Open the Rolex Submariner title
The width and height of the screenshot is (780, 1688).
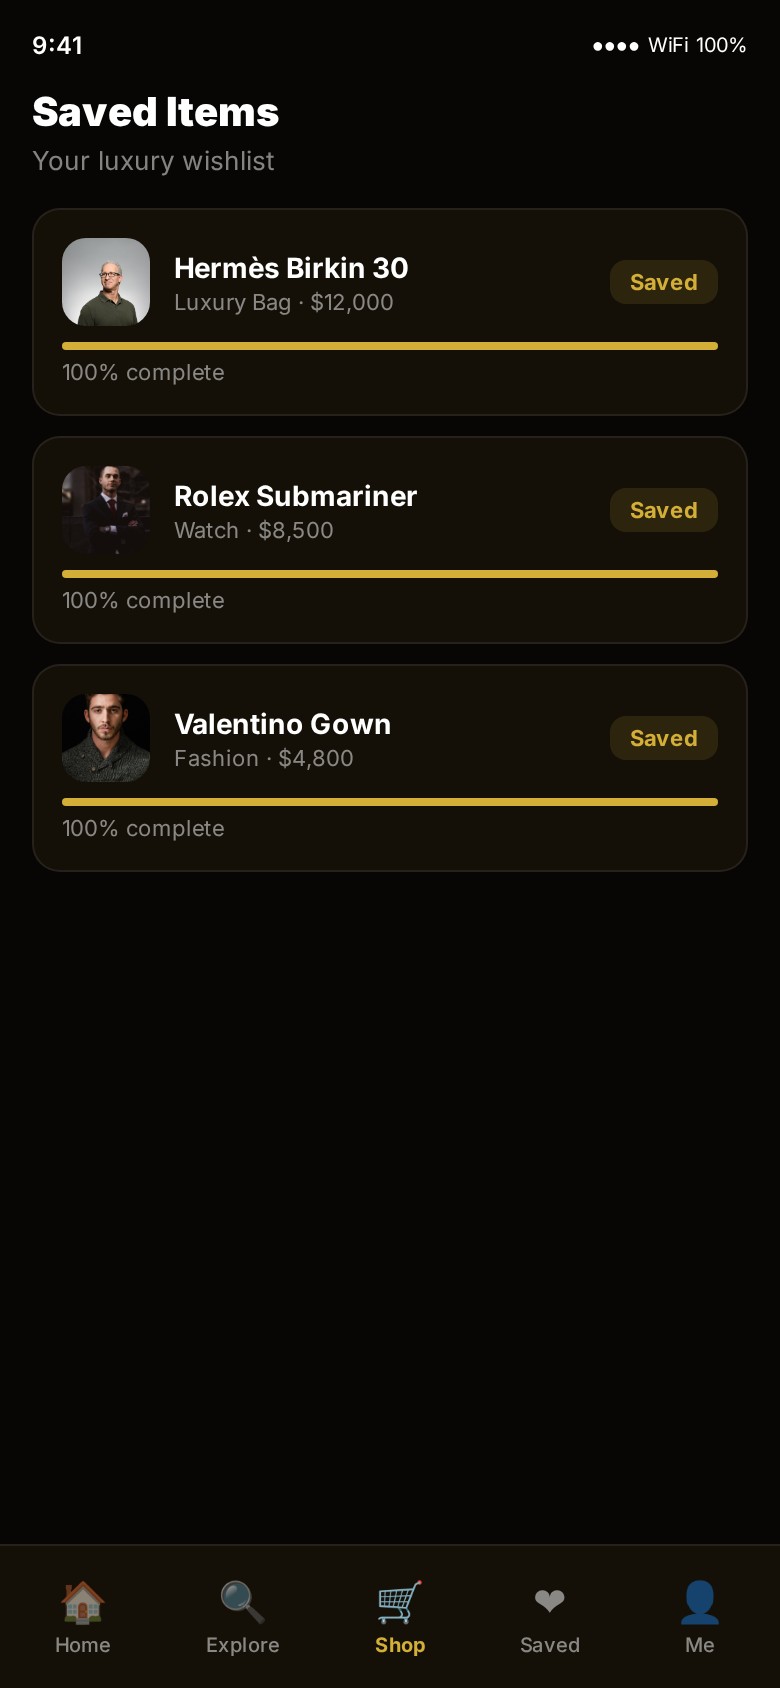pyautogui.click(x=295, y=496)
